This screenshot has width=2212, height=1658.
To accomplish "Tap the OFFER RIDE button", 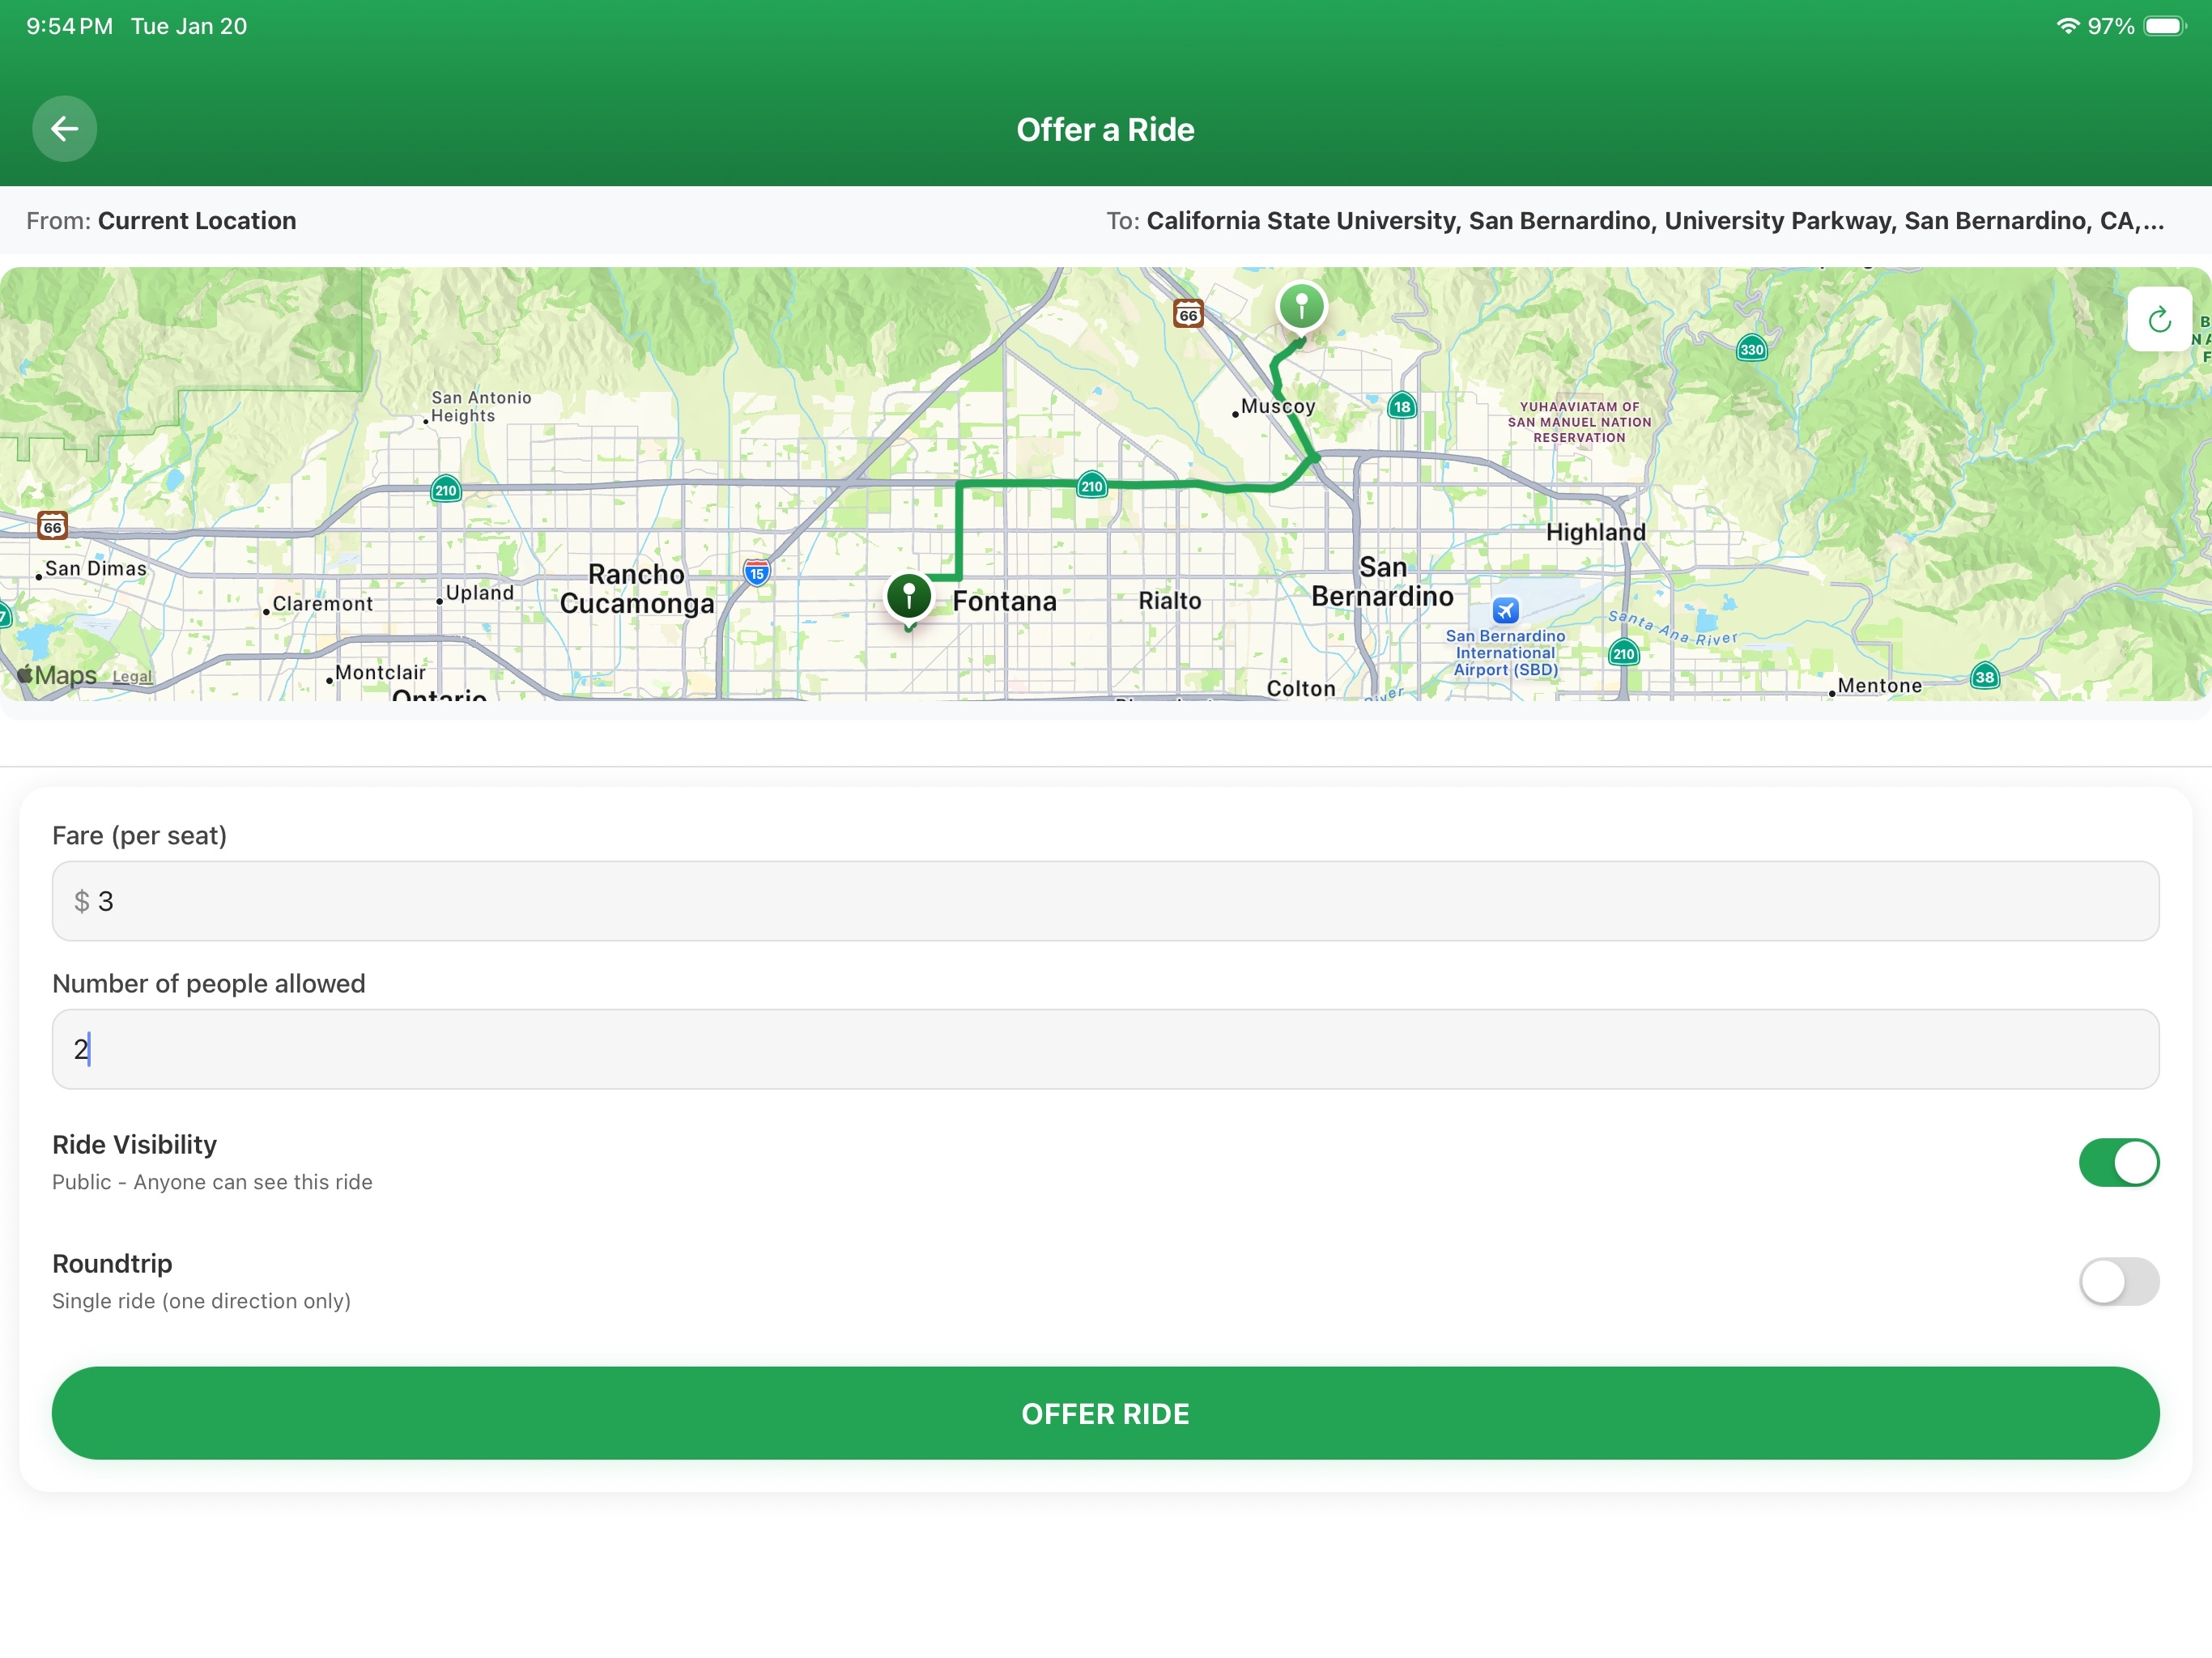I will pos(1105,1413).
